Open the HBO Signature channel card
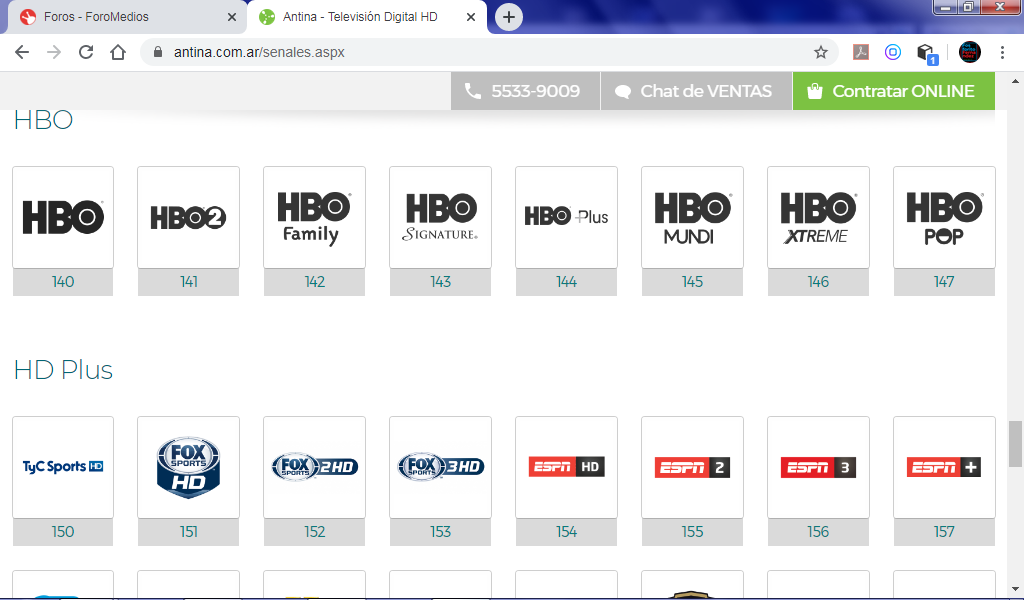The height and width of the screenshot is (600, 1024). click(440, 217)
